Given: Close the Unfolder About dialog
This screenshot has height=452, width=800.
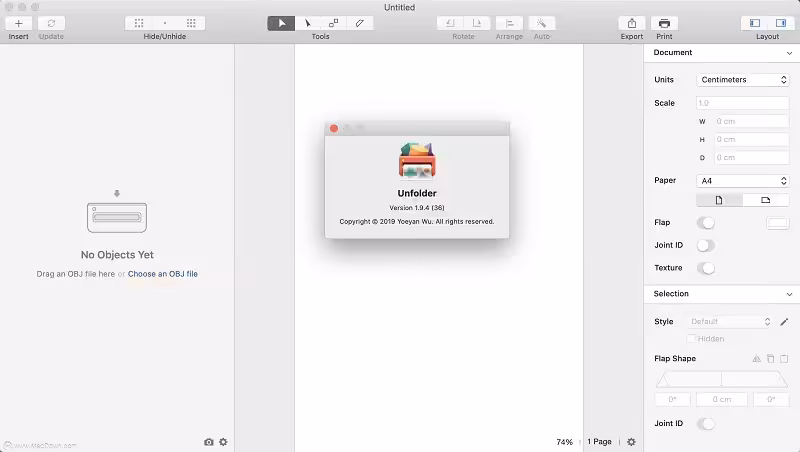Looking at the screenshot, I should [334, 129].
